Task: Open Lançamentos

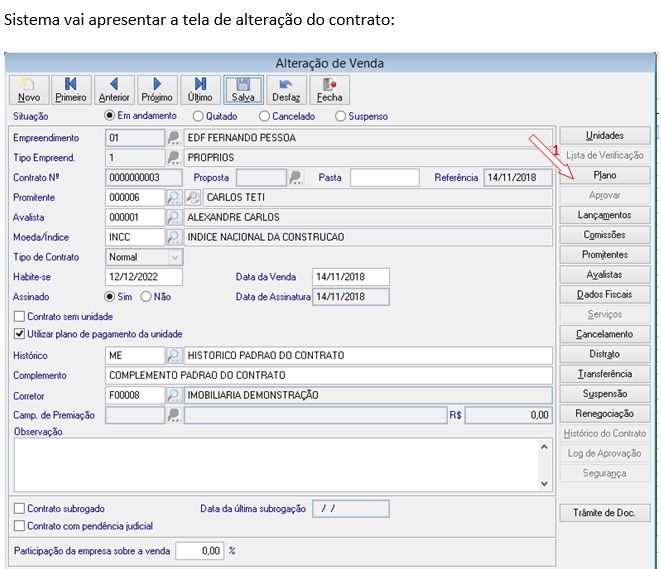Action: point(605,215)
